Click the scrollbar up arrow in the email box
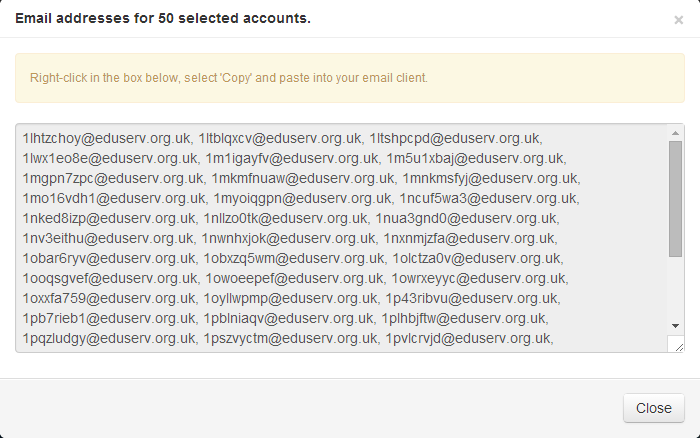 pyautogui.click(x=676, y=133)
